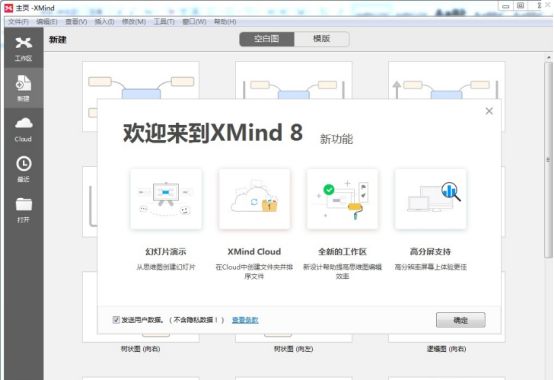Screen dimensions: 554x380
Task: Click the 树状图 (向右) label
Action: [x=140, y=349]
